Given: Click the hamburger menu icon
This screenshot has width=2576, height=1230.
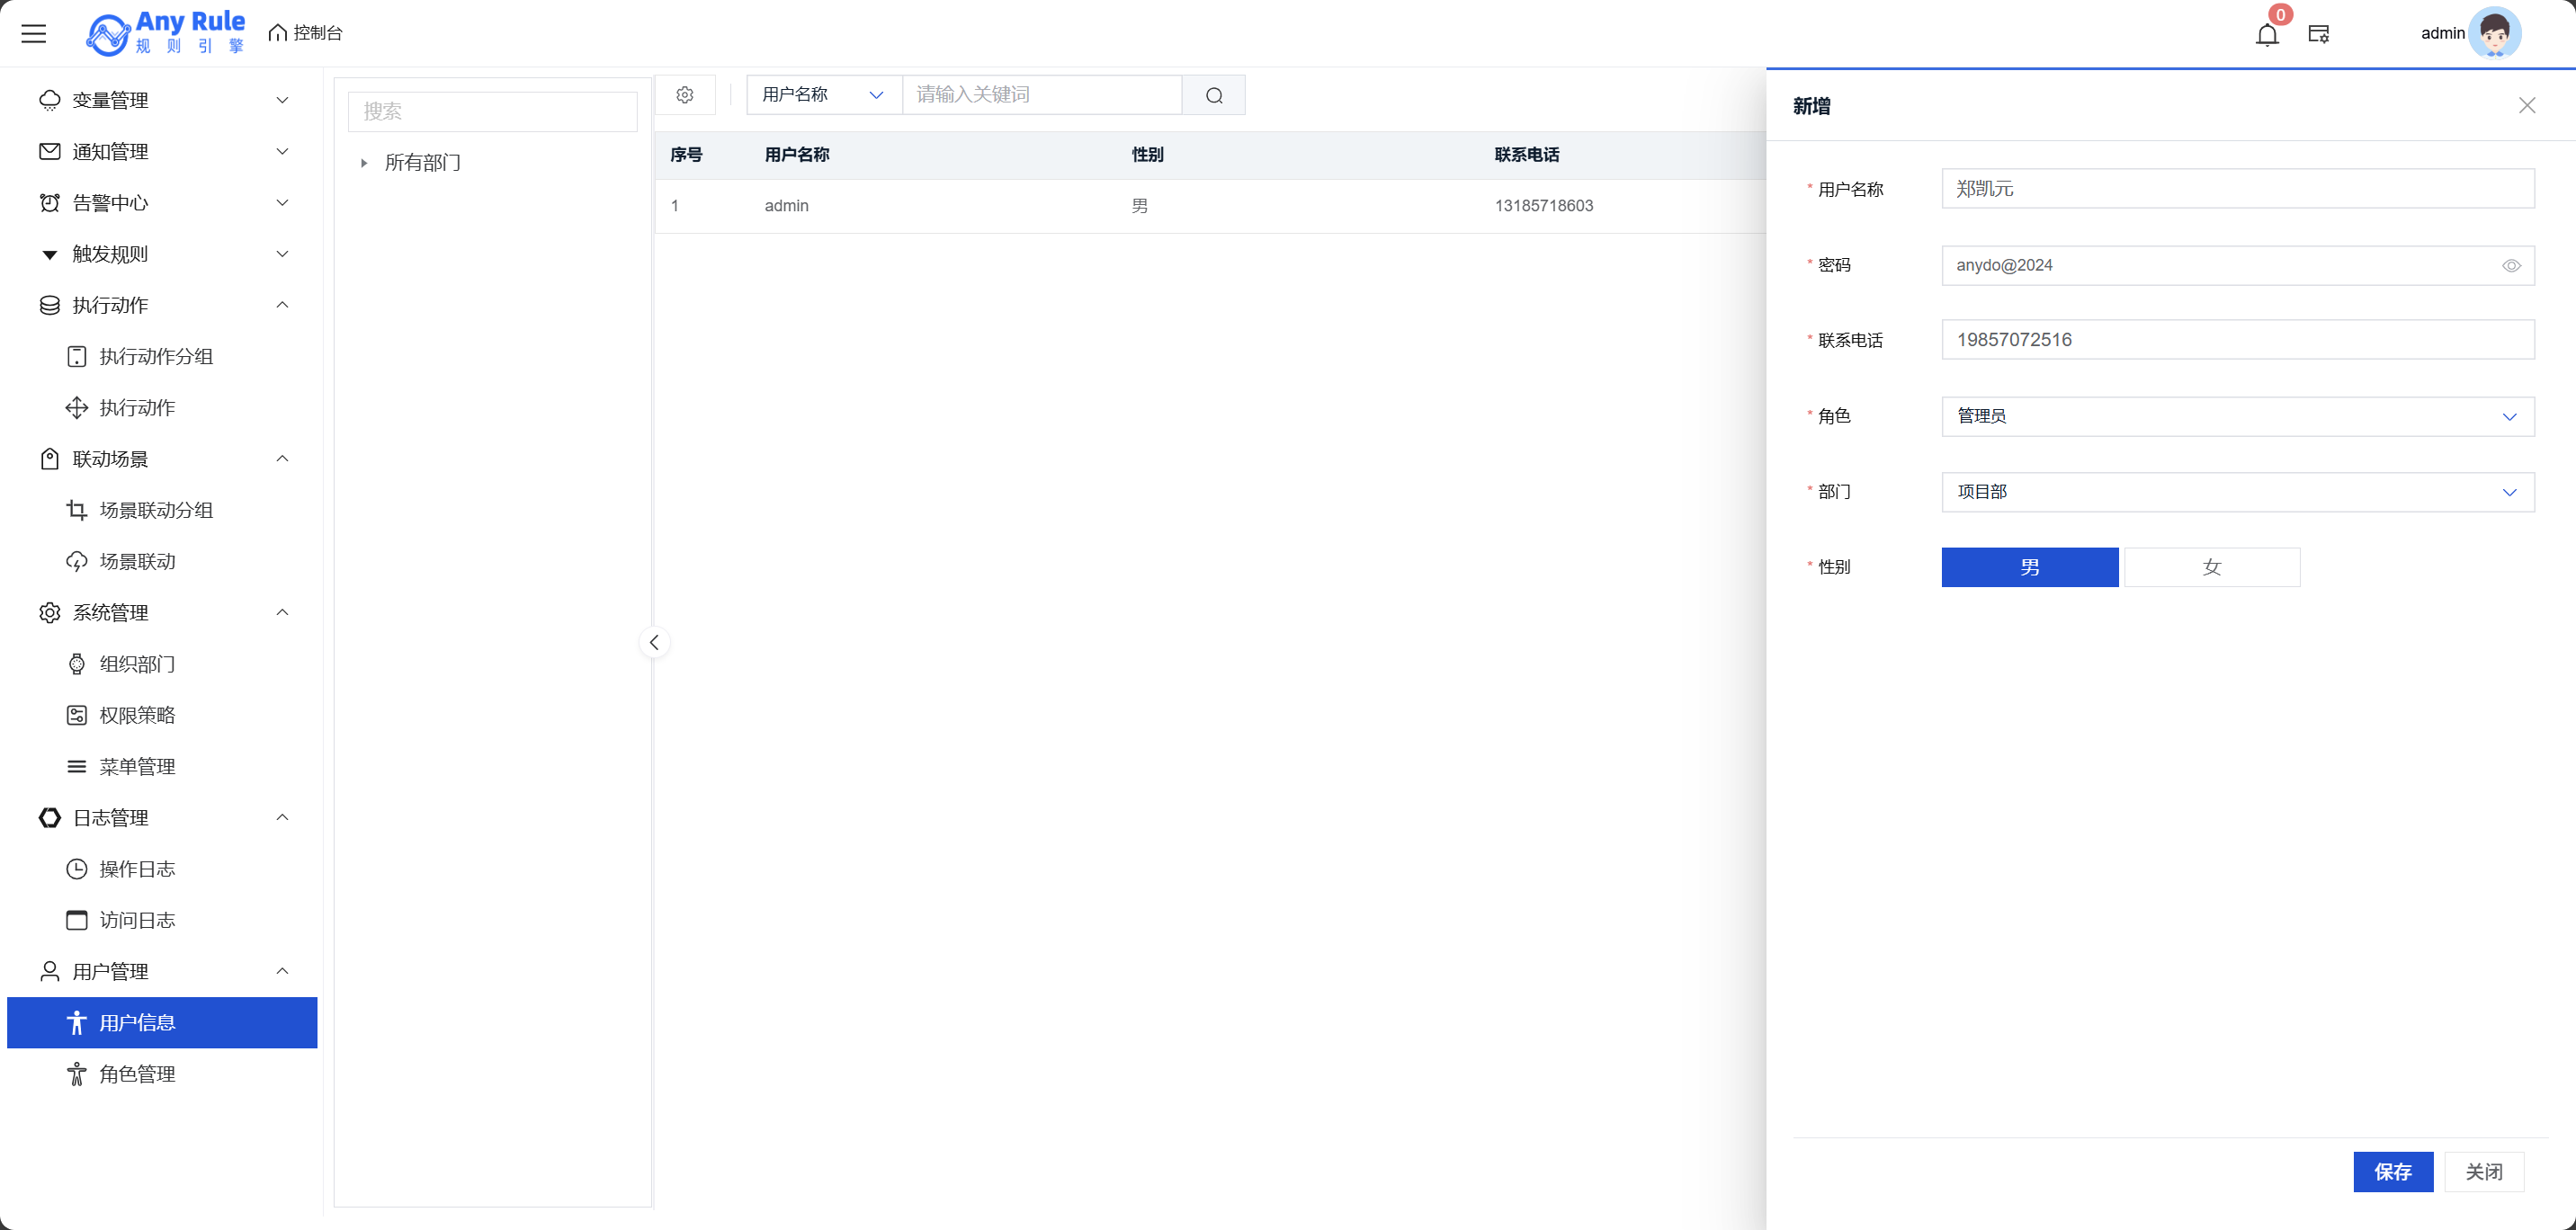Looking at the screenshot, I should (x=34, y=34).
